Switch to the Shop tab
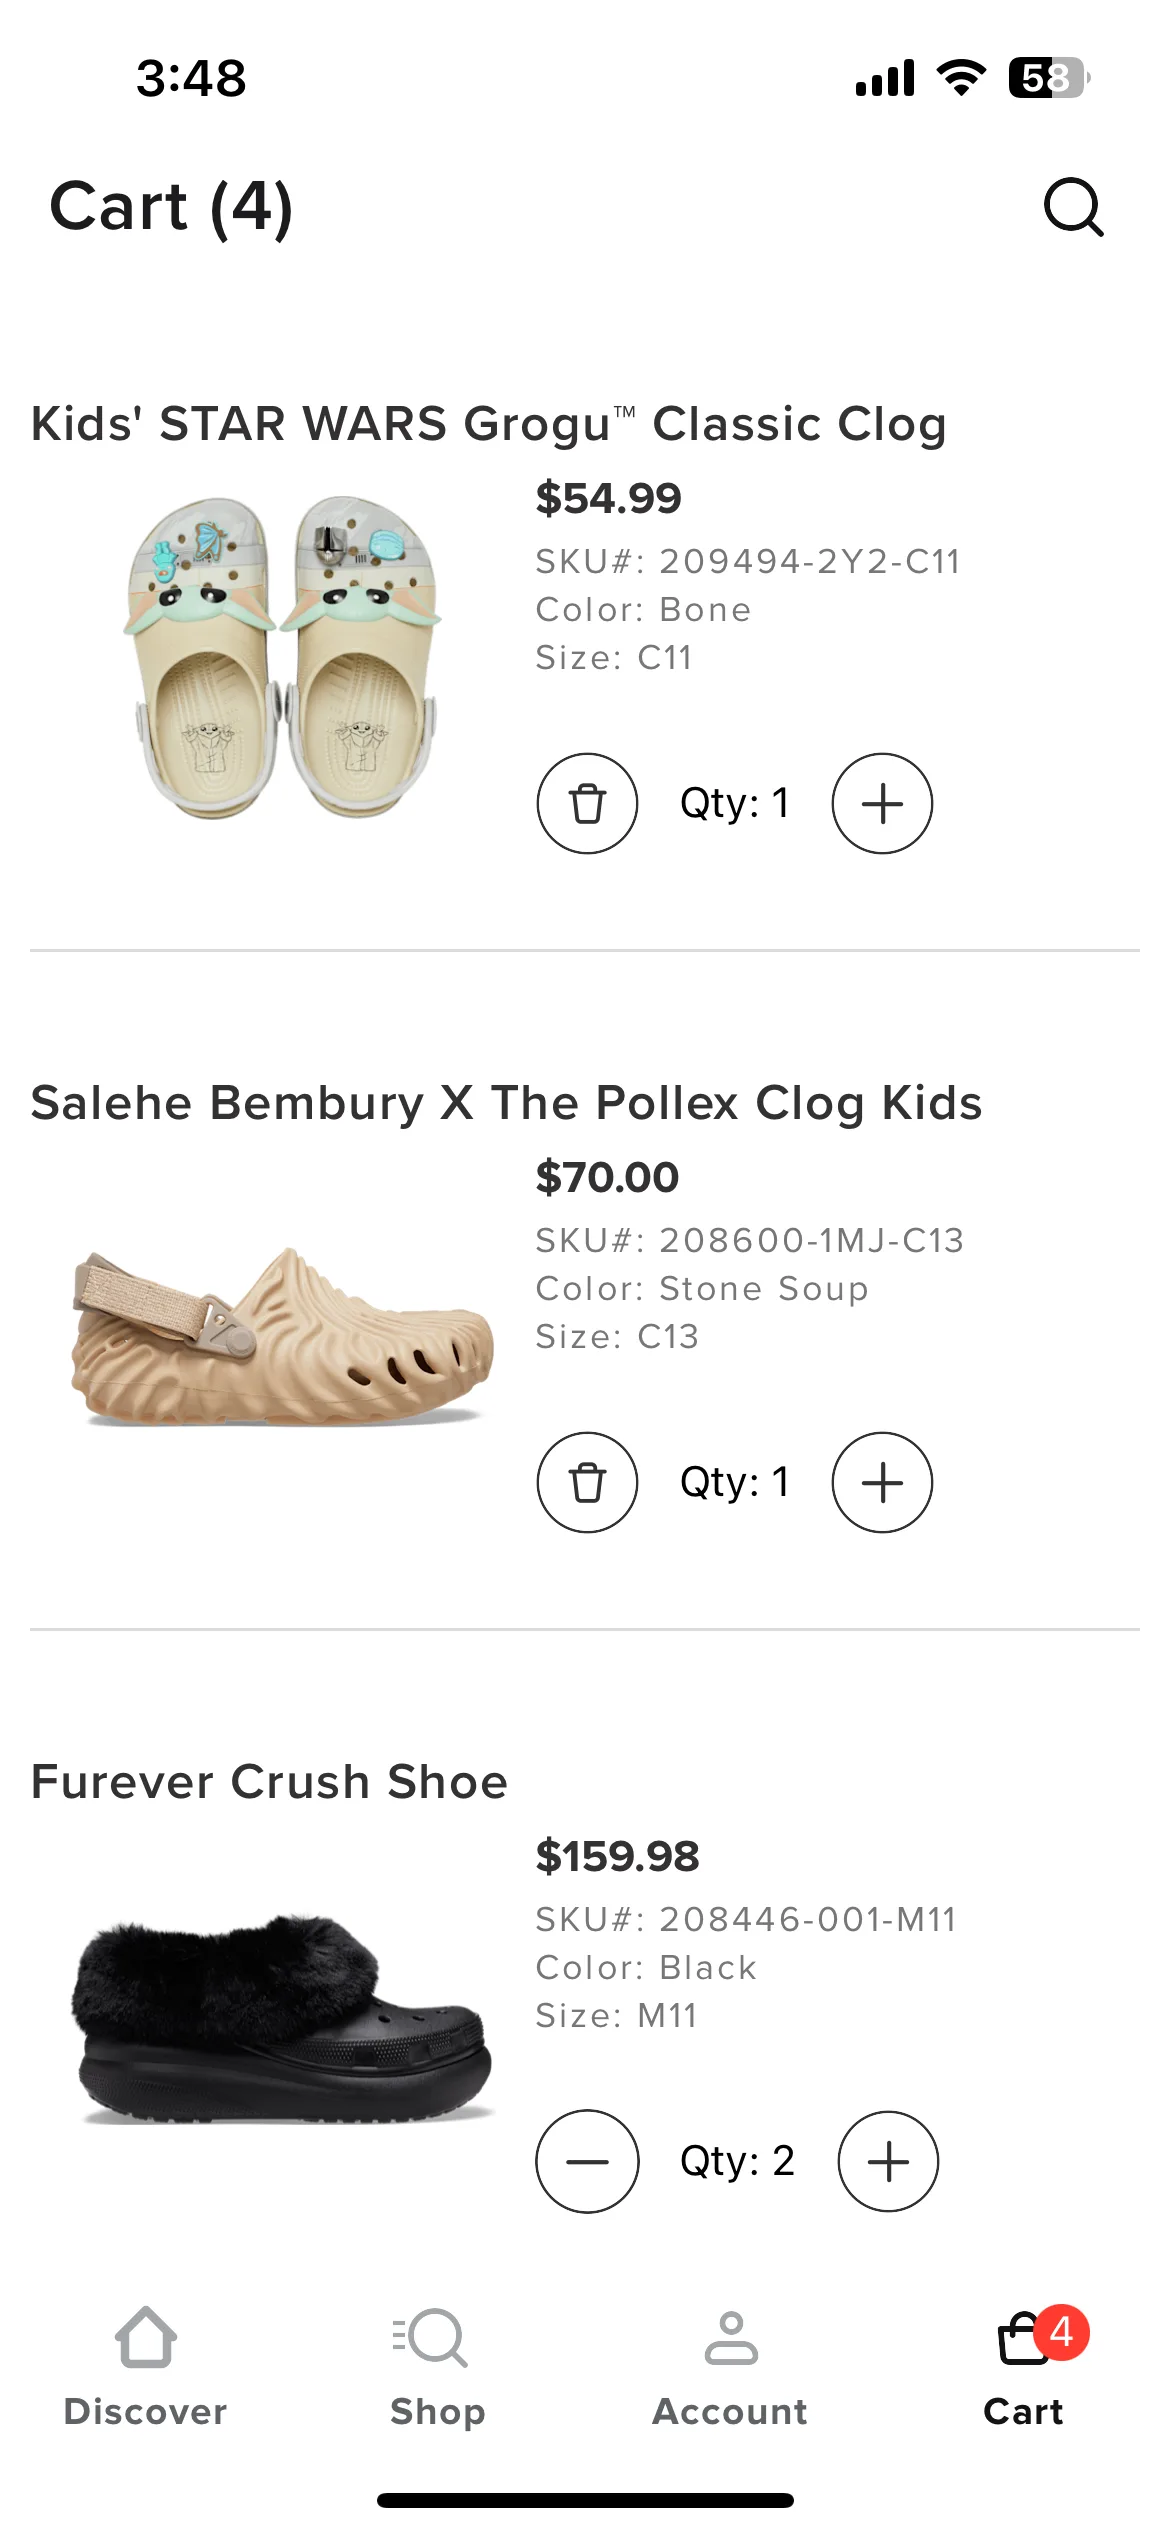 [x=438, y=2368]
